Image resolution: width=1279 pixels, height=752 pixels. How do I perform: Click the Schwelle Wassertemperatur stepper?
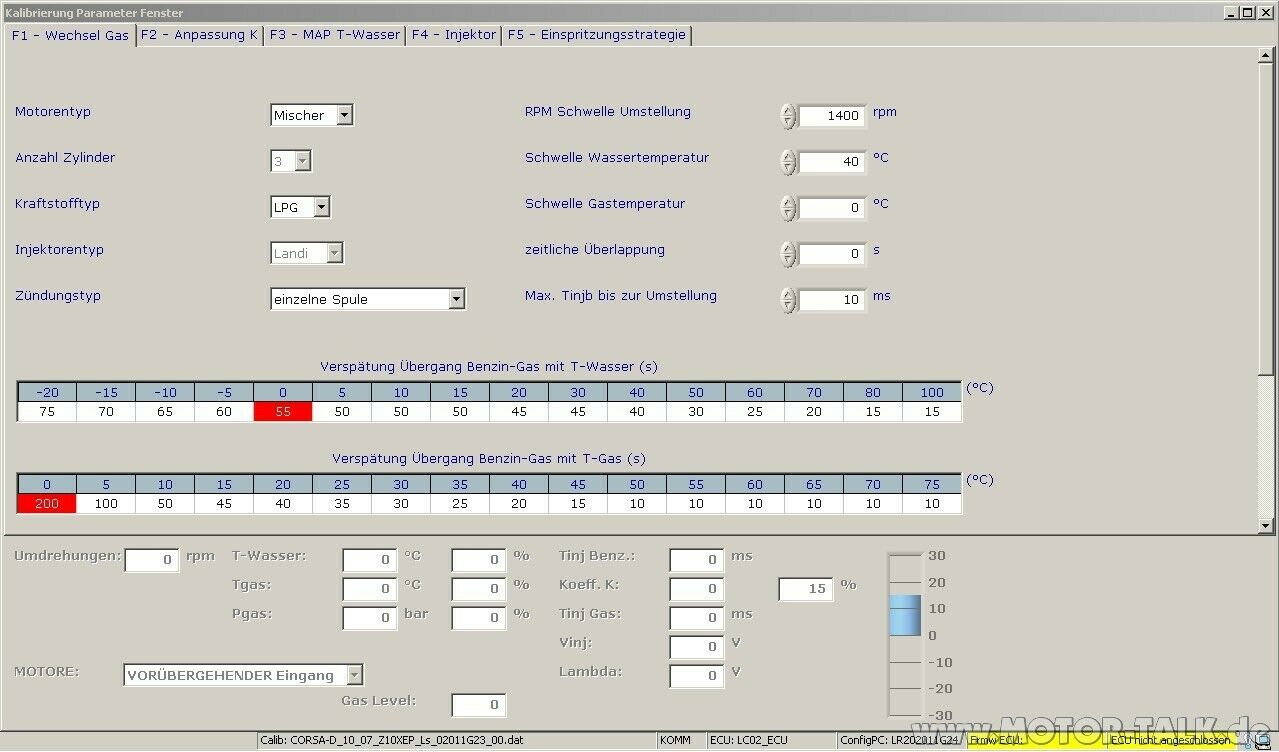pyautogui.click(x=788, y=161)
